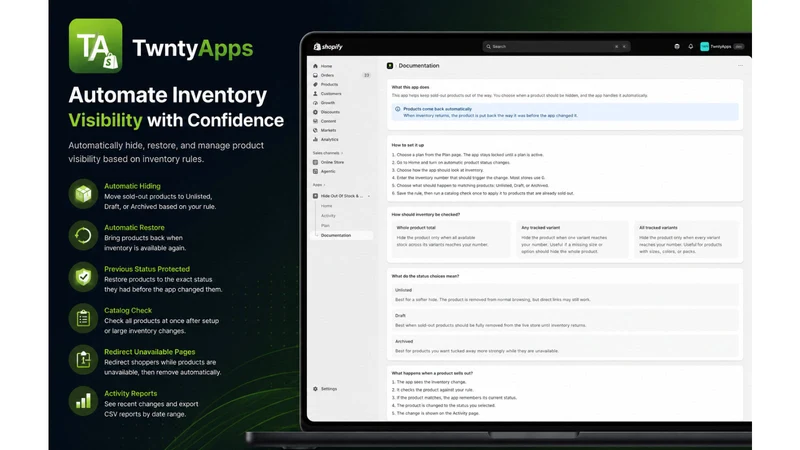
Task: Click the Settings gear icon
Action: click(x=315, y=389)
